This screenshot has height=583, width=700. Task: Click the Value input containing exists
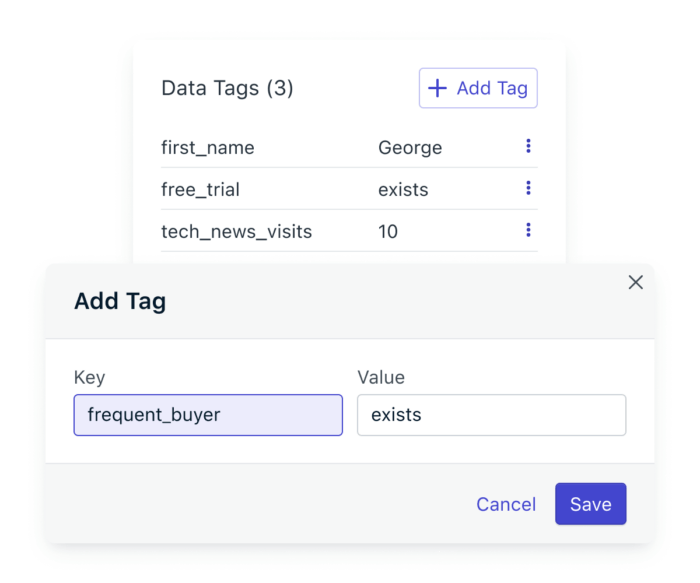point(491,415)
